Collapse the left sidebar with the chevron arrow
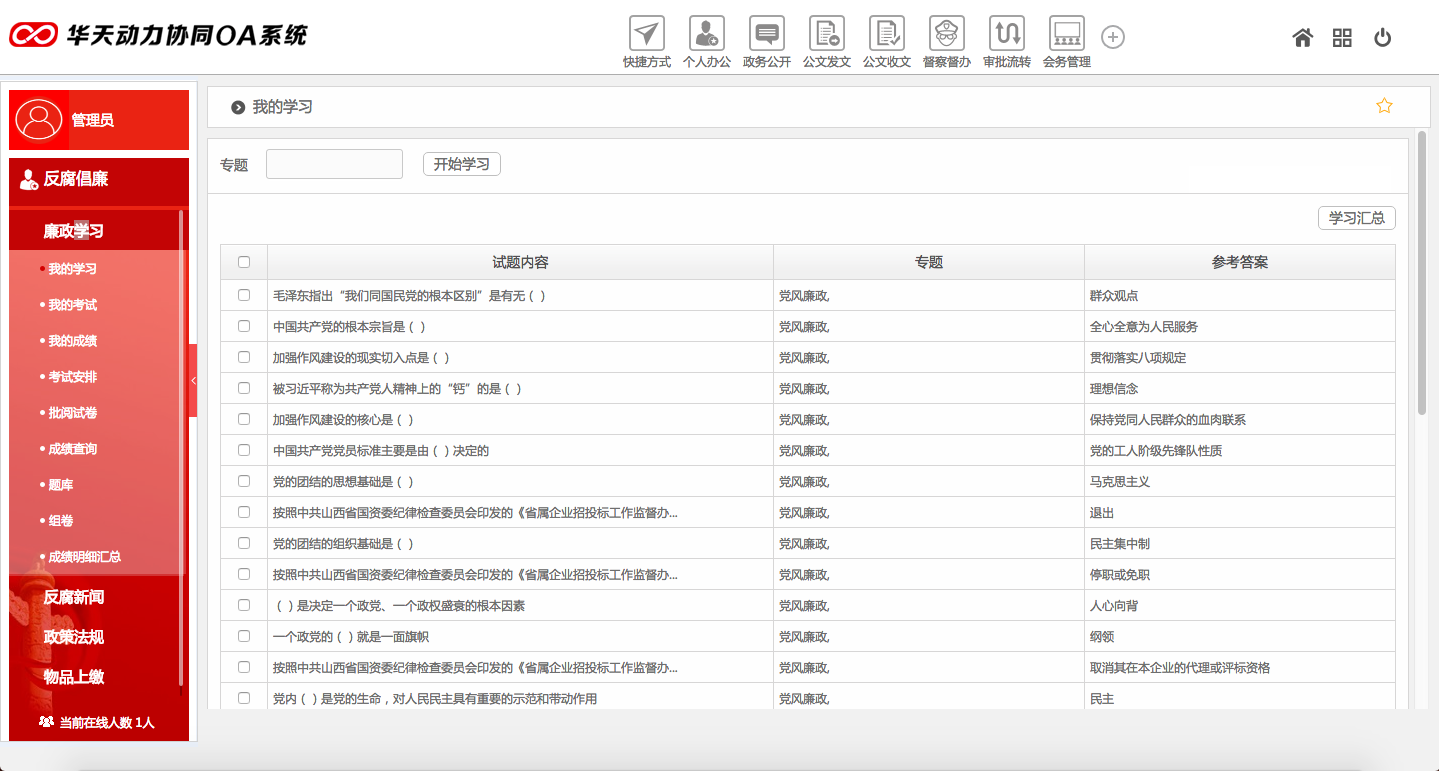 click(x=194, y=380)
